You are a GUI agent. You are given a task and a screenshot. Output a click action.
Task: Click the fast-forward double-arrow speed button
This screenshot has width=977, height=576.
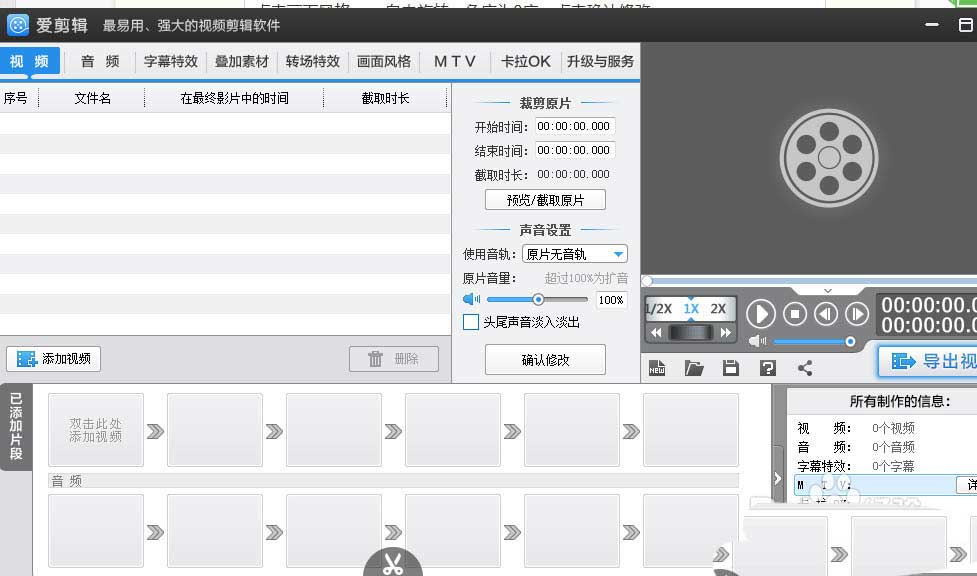725,332
